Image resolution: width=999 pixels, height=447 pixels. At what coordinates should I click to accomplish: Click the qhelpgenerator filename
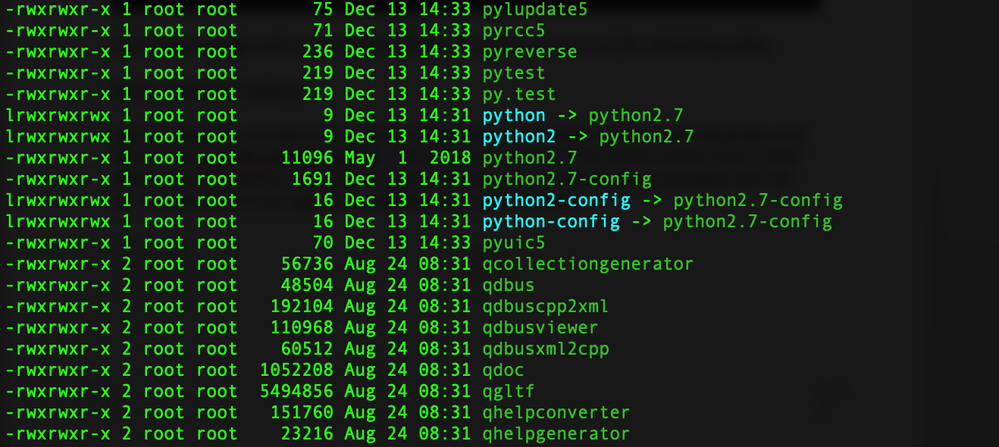[556, 434]
